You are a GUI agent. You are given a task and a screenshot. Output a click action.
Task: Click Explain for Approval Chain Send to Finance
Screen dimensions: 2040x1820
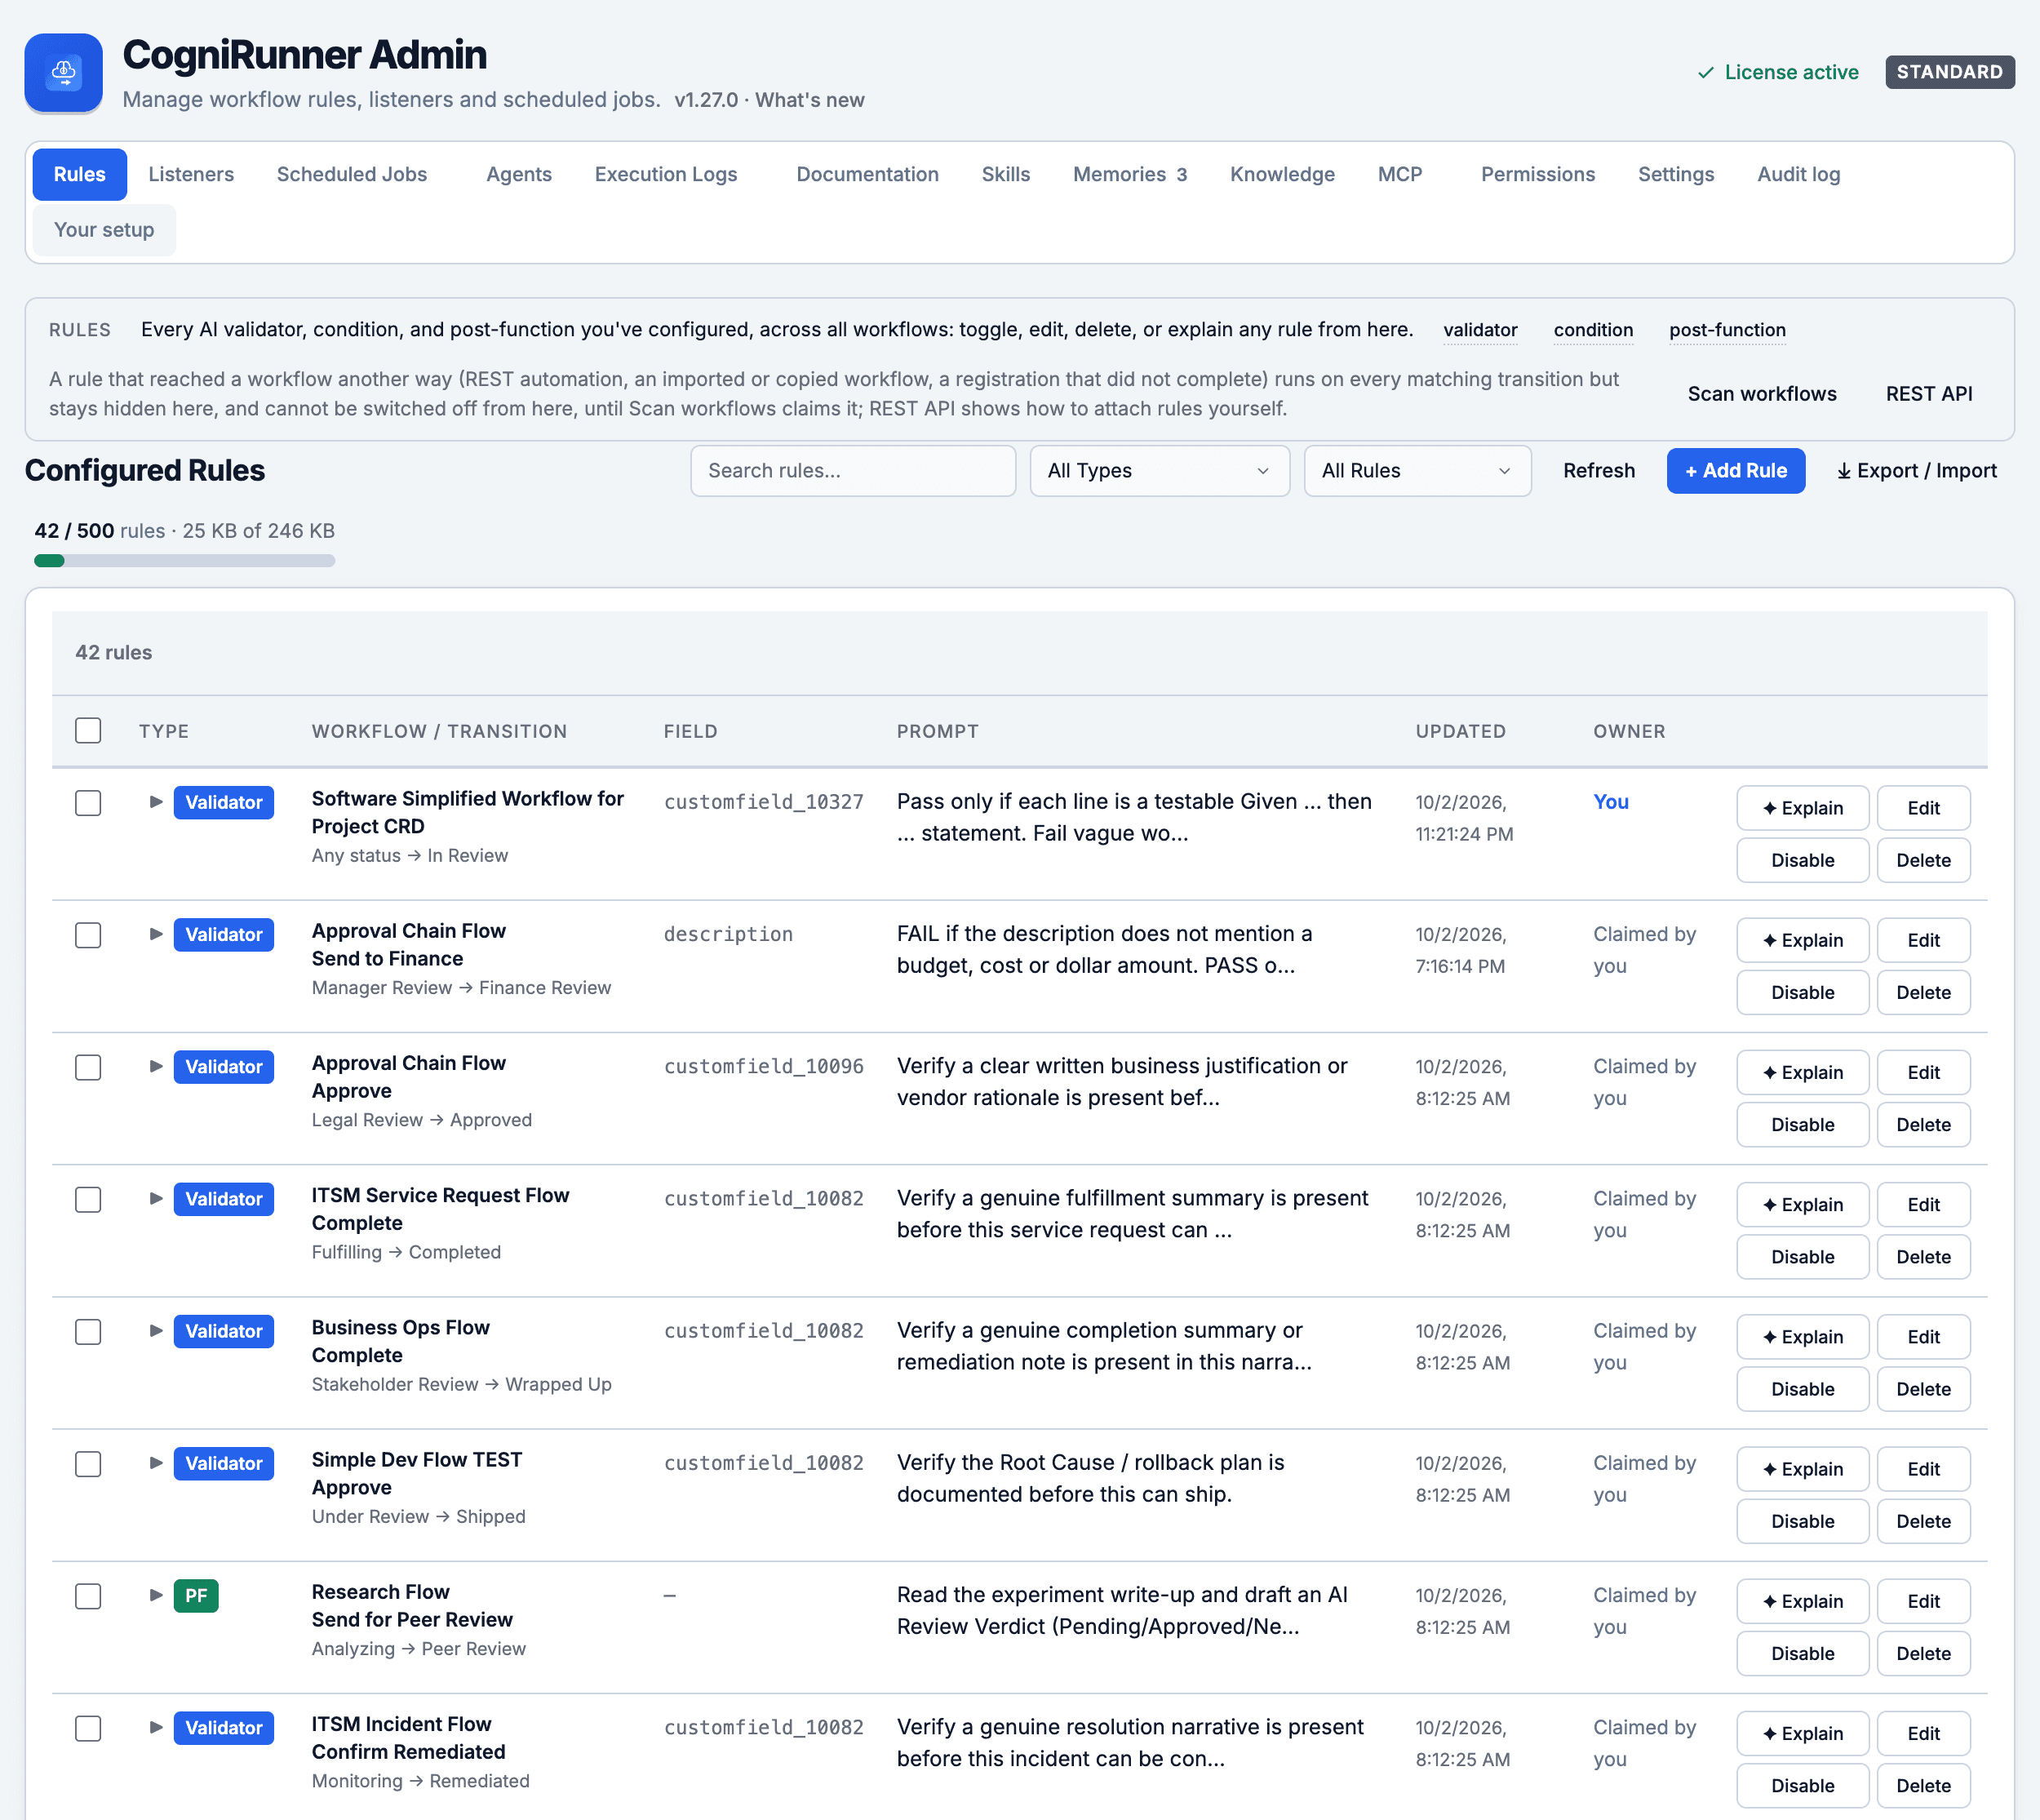(1802, 940)
